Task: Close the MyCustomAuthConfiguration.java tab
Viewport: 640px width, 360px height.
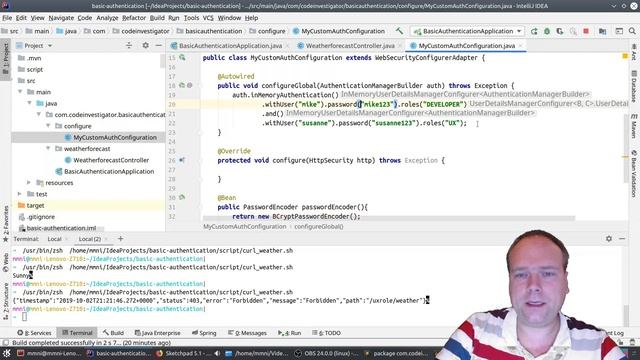Action: pos(521,46)
